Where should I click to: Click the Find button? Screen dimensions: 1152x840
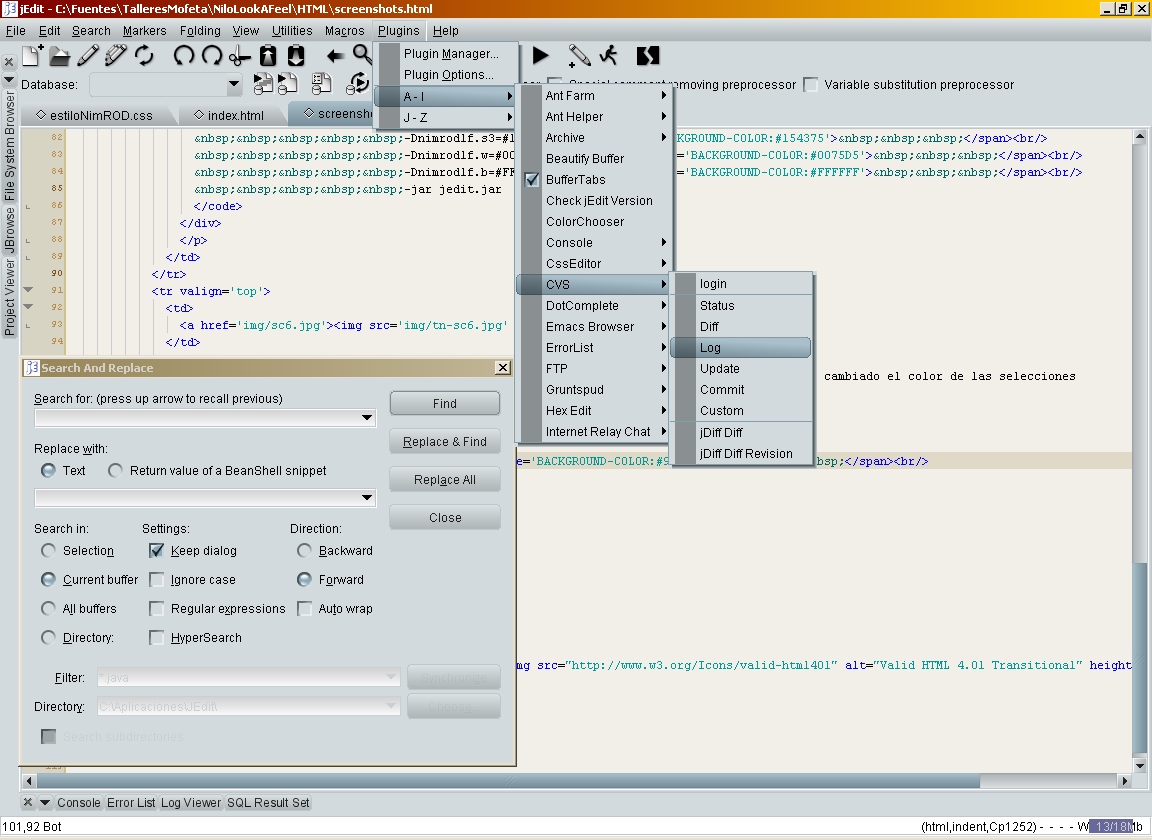point(445,404)
